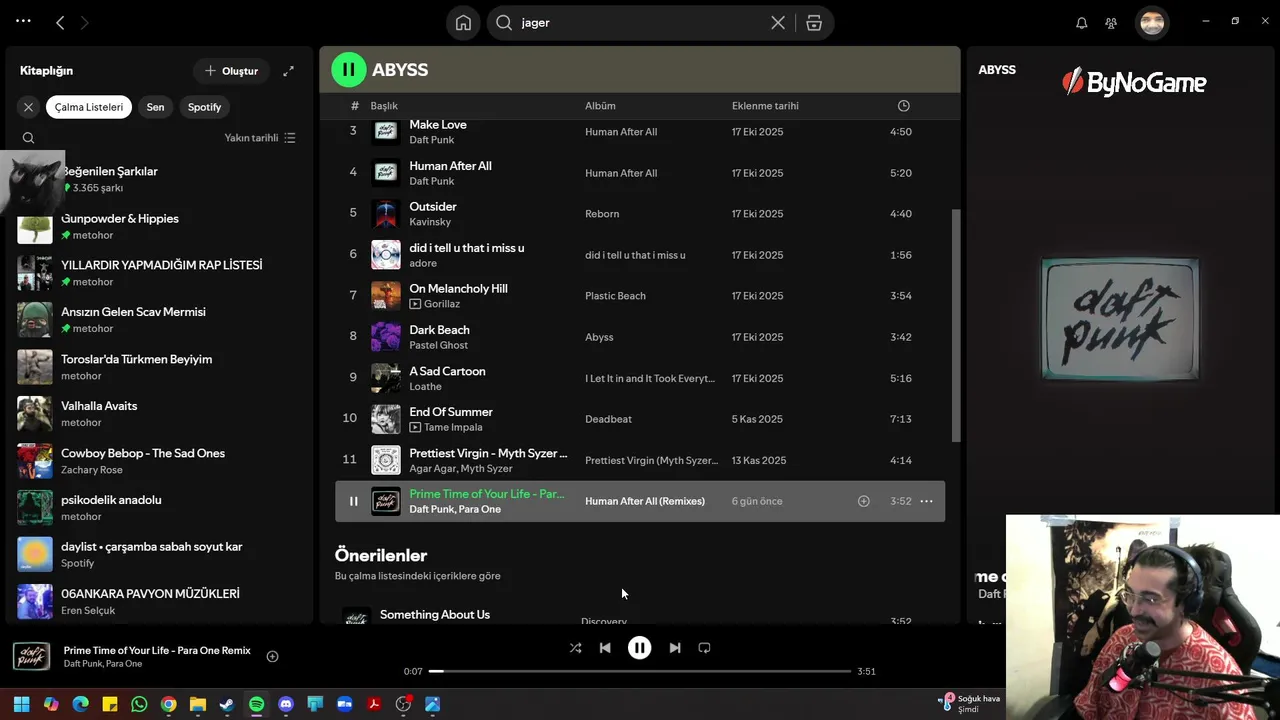This screenshot has width=1280, height=720.
Task: Go to Spotify Home
Action: [463, 23]
